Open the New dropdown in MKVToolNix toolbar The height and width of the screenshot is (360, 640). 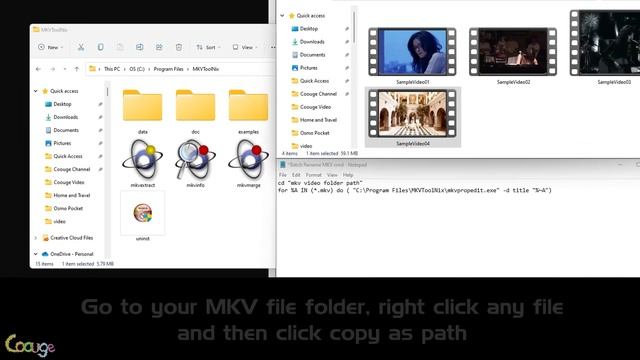point(51,47)
